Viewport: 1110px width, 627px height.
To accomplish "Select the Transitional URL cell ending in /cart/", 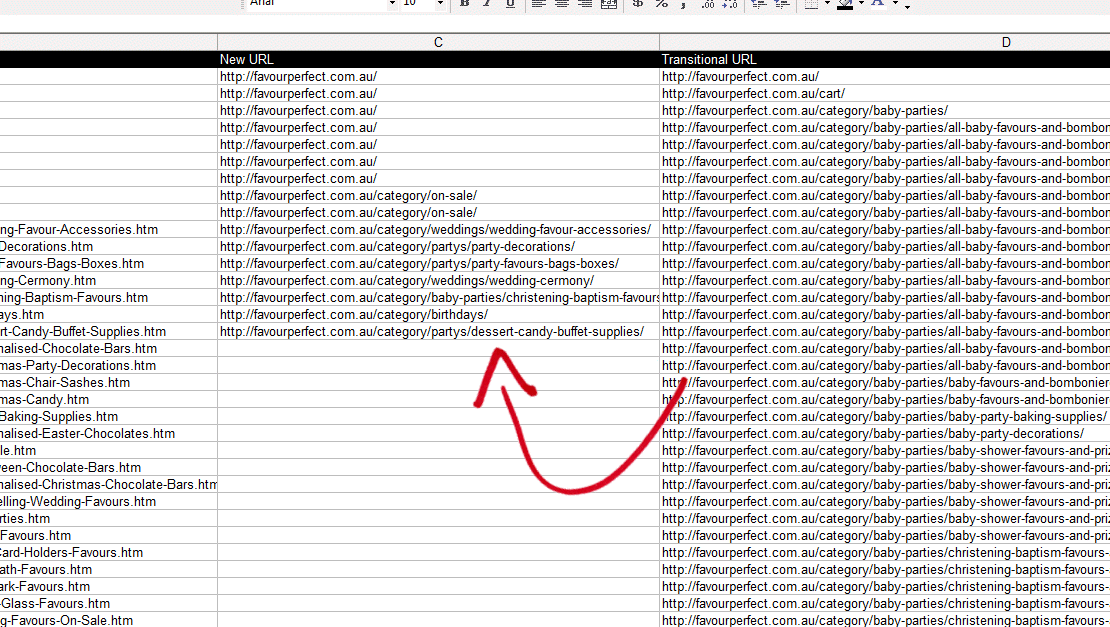I will (x=885, y=93).
